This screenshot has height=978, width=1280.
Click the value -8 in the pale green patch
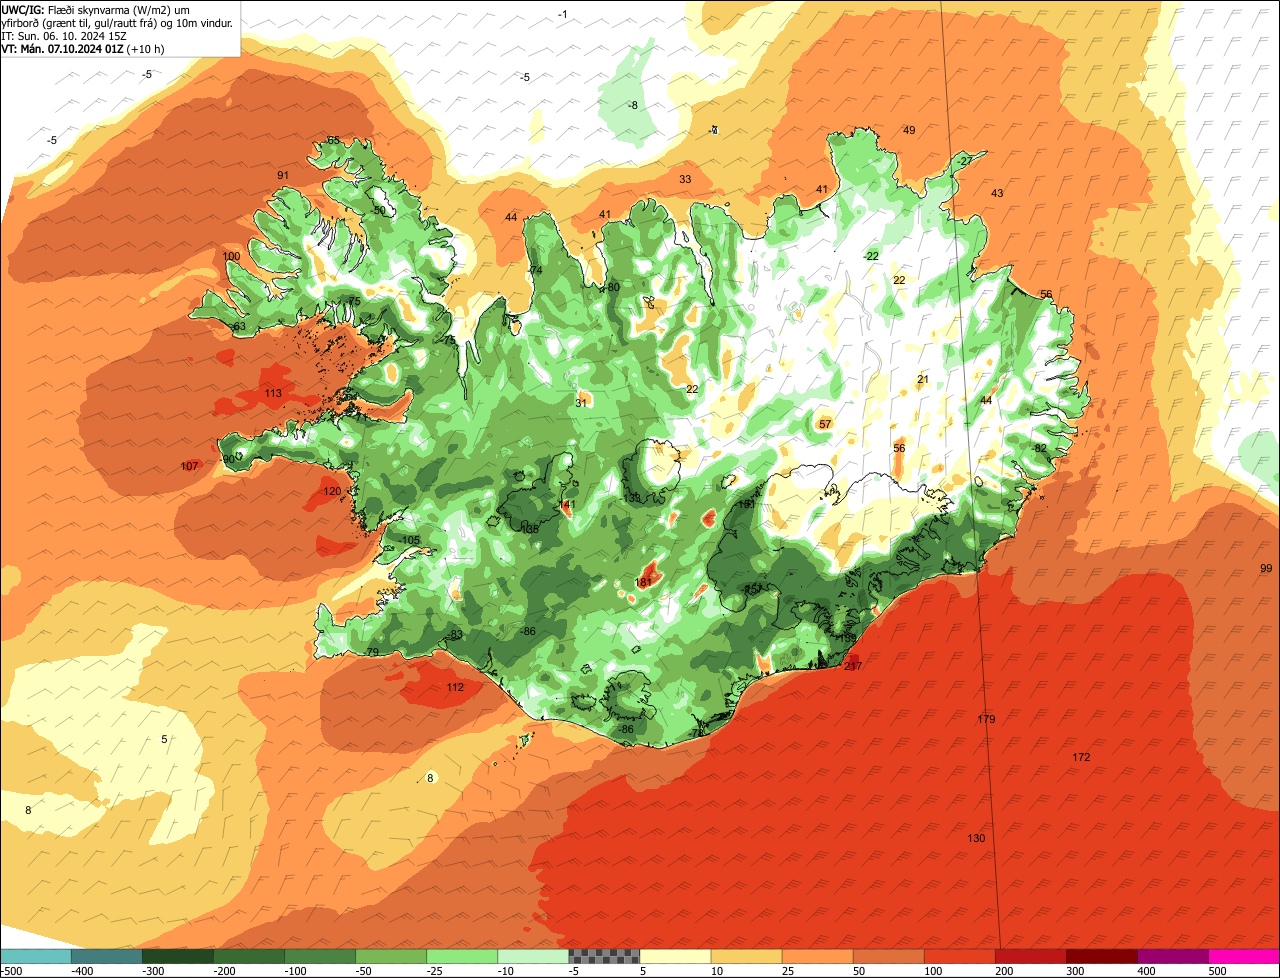(x=632, y=105)
